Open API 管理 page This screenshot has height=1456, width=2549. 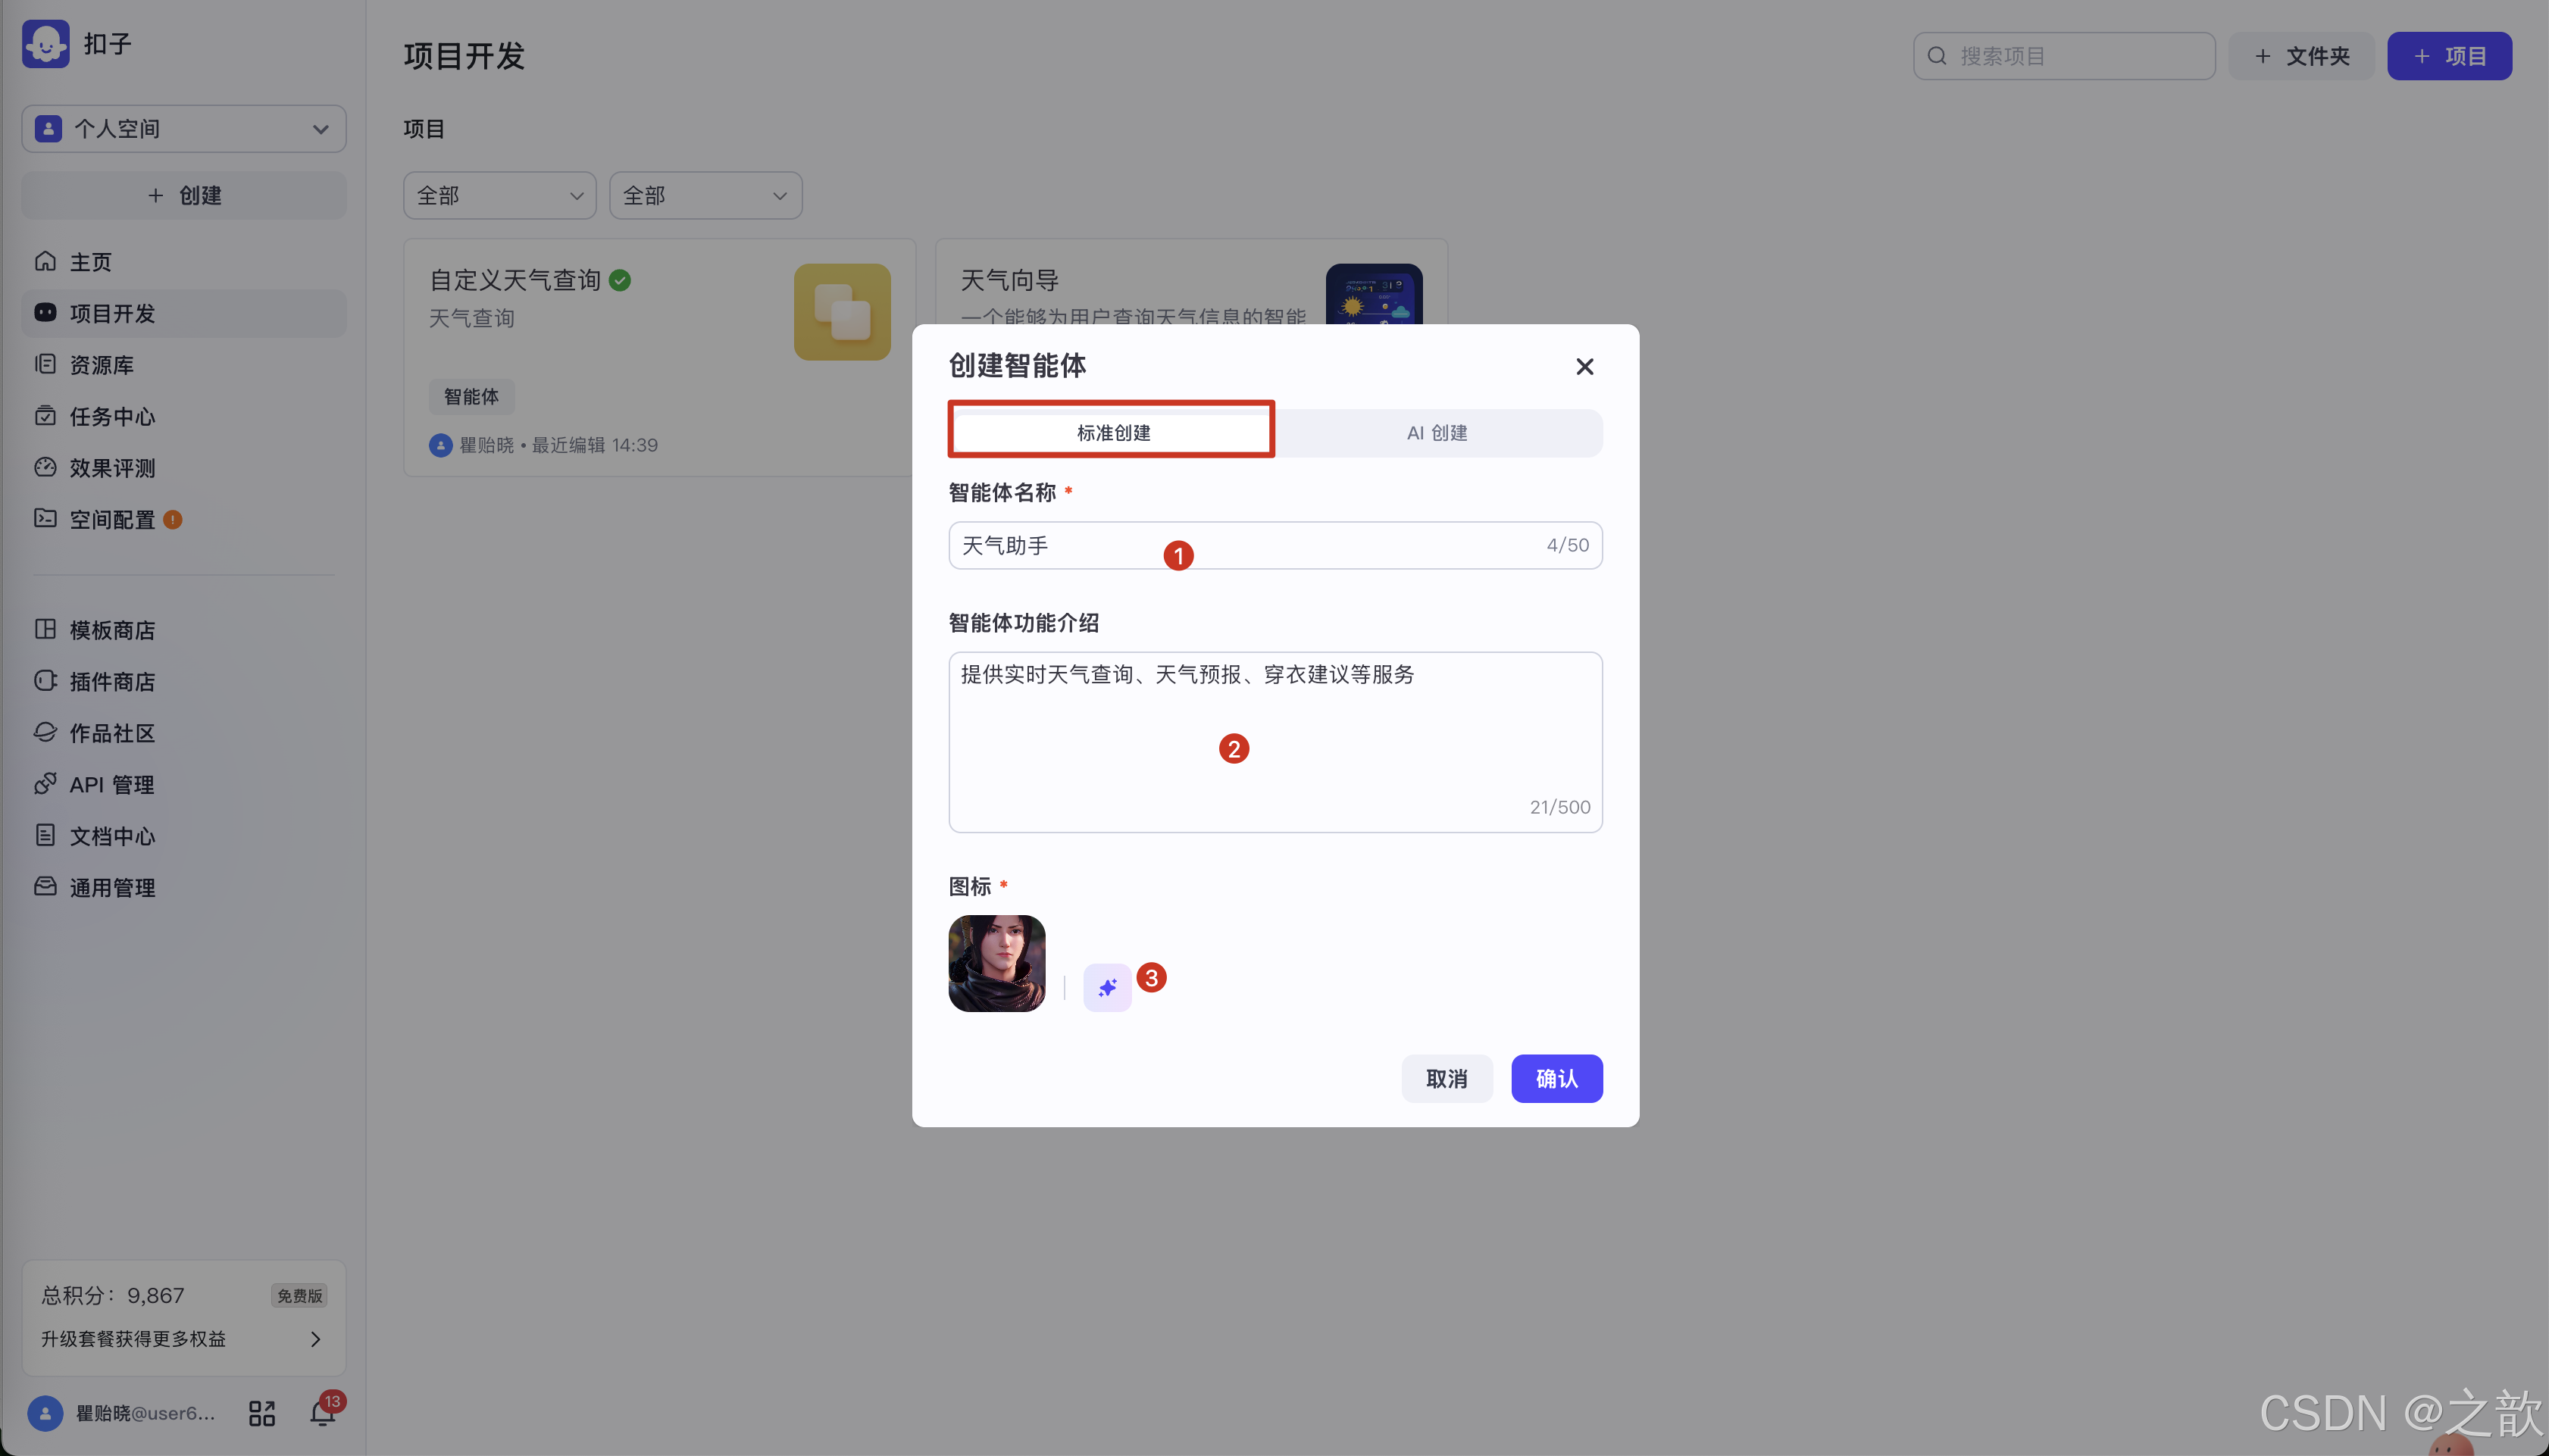[x=110, y=784]
